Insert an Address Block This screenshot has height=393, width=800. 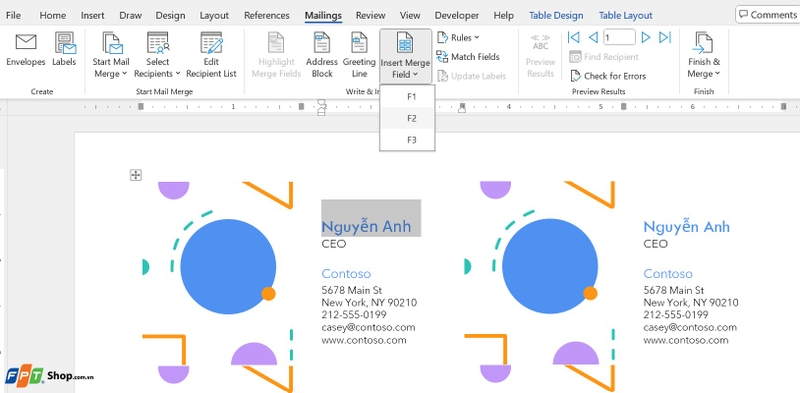coord(321,55)
